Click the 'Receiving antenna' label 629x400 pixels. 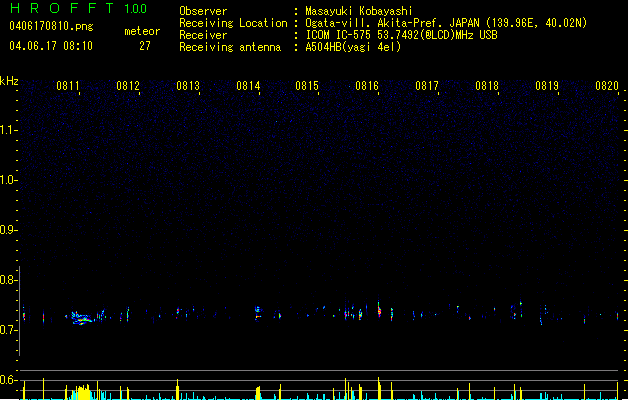pyautogui.click(x=230, y=47)
